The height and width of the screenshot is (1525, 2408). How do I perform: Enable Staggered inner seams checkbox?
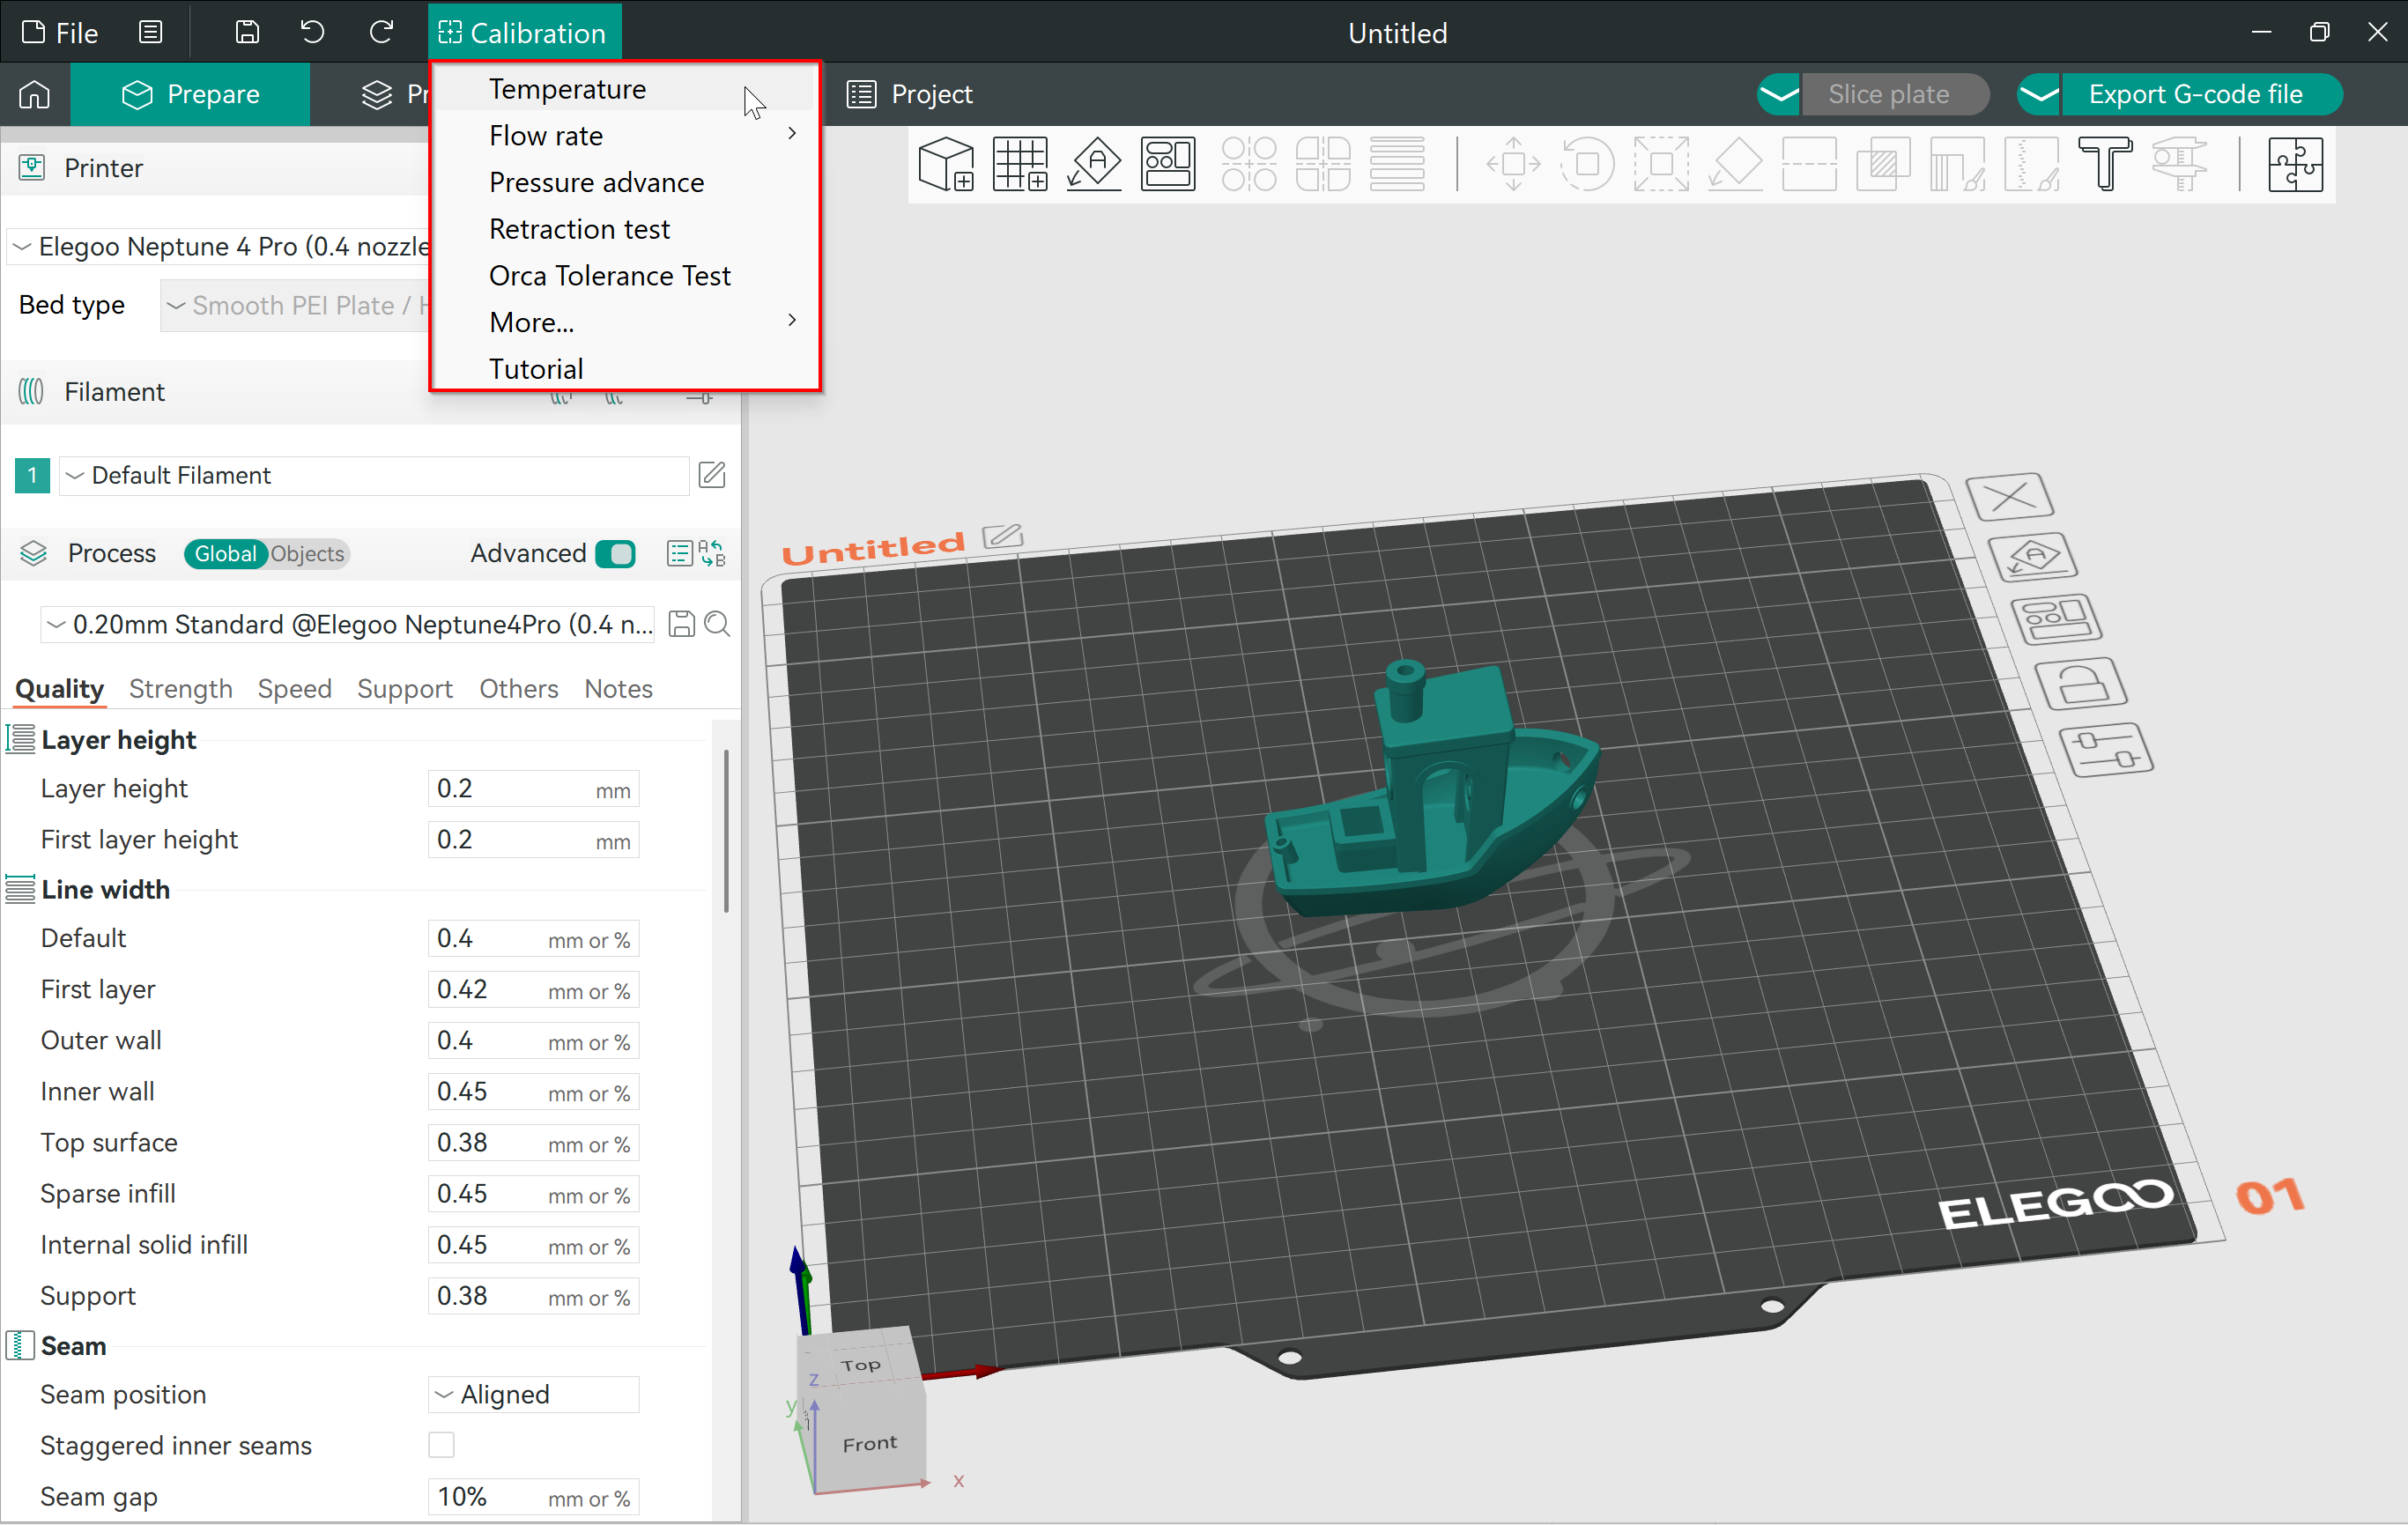point(441,1445)
